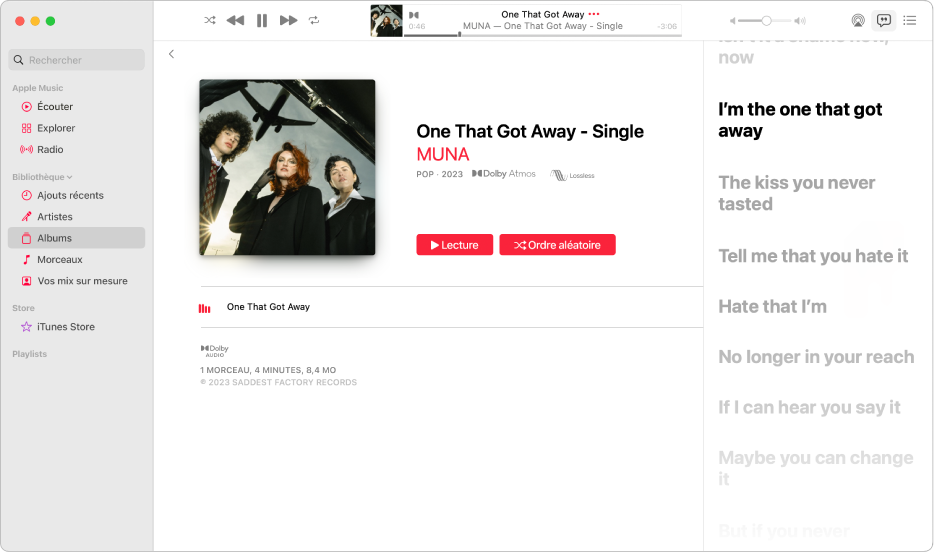Click the Ordre aléatoire button
Viewport: 937px width, 555px height.
(x=557, y=245)
